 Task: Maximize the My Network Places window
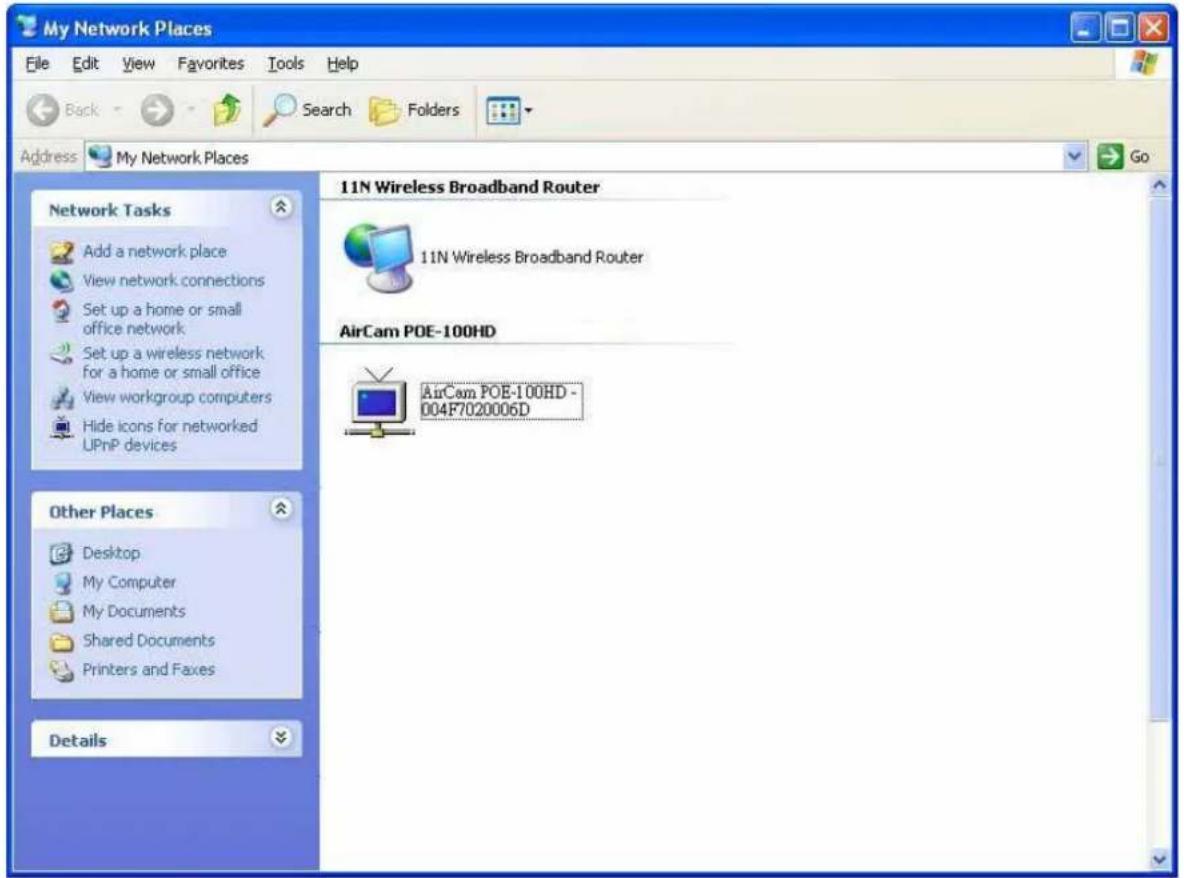[x=1120, y=29]
